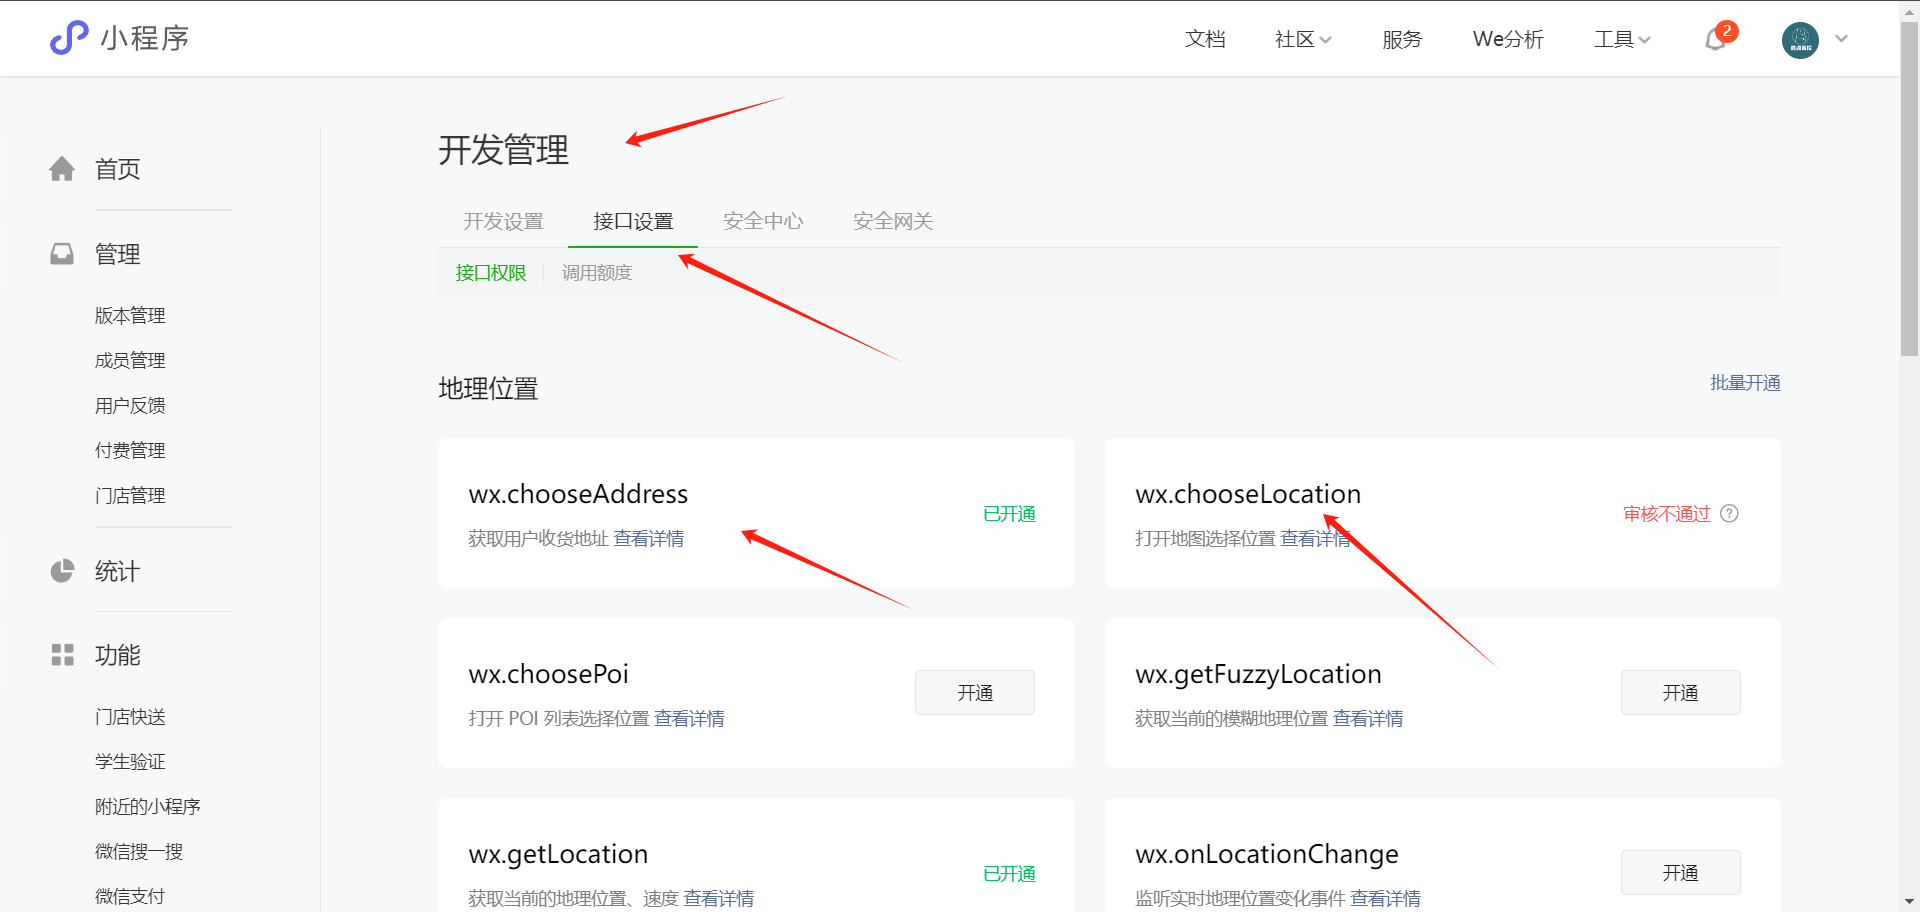Click the question mark help icon next to 审核不通过
The height and width of the screenshot is (912, 1920).
pyautogui.click(x=1729, y=513)
